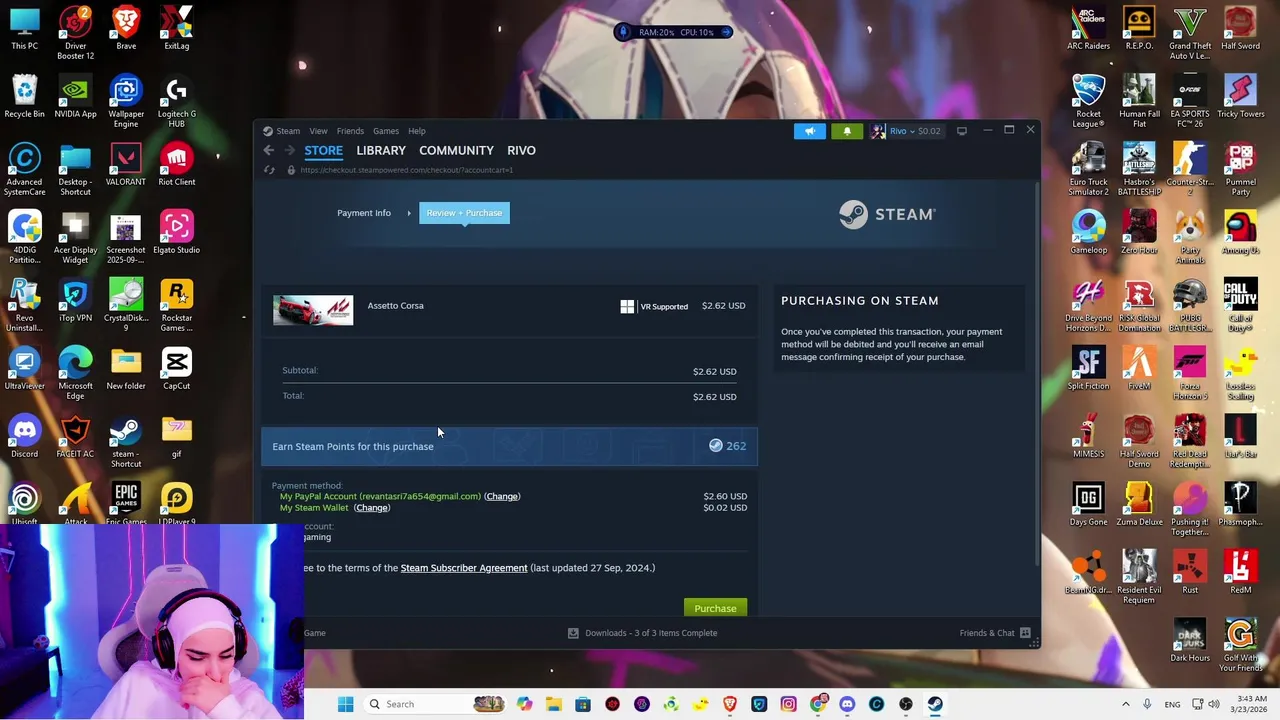Open Grand Theft Auto V shortcut
Viewport: 1280px width, 720px height.
pyautogui.click(x=1190, y=32)
